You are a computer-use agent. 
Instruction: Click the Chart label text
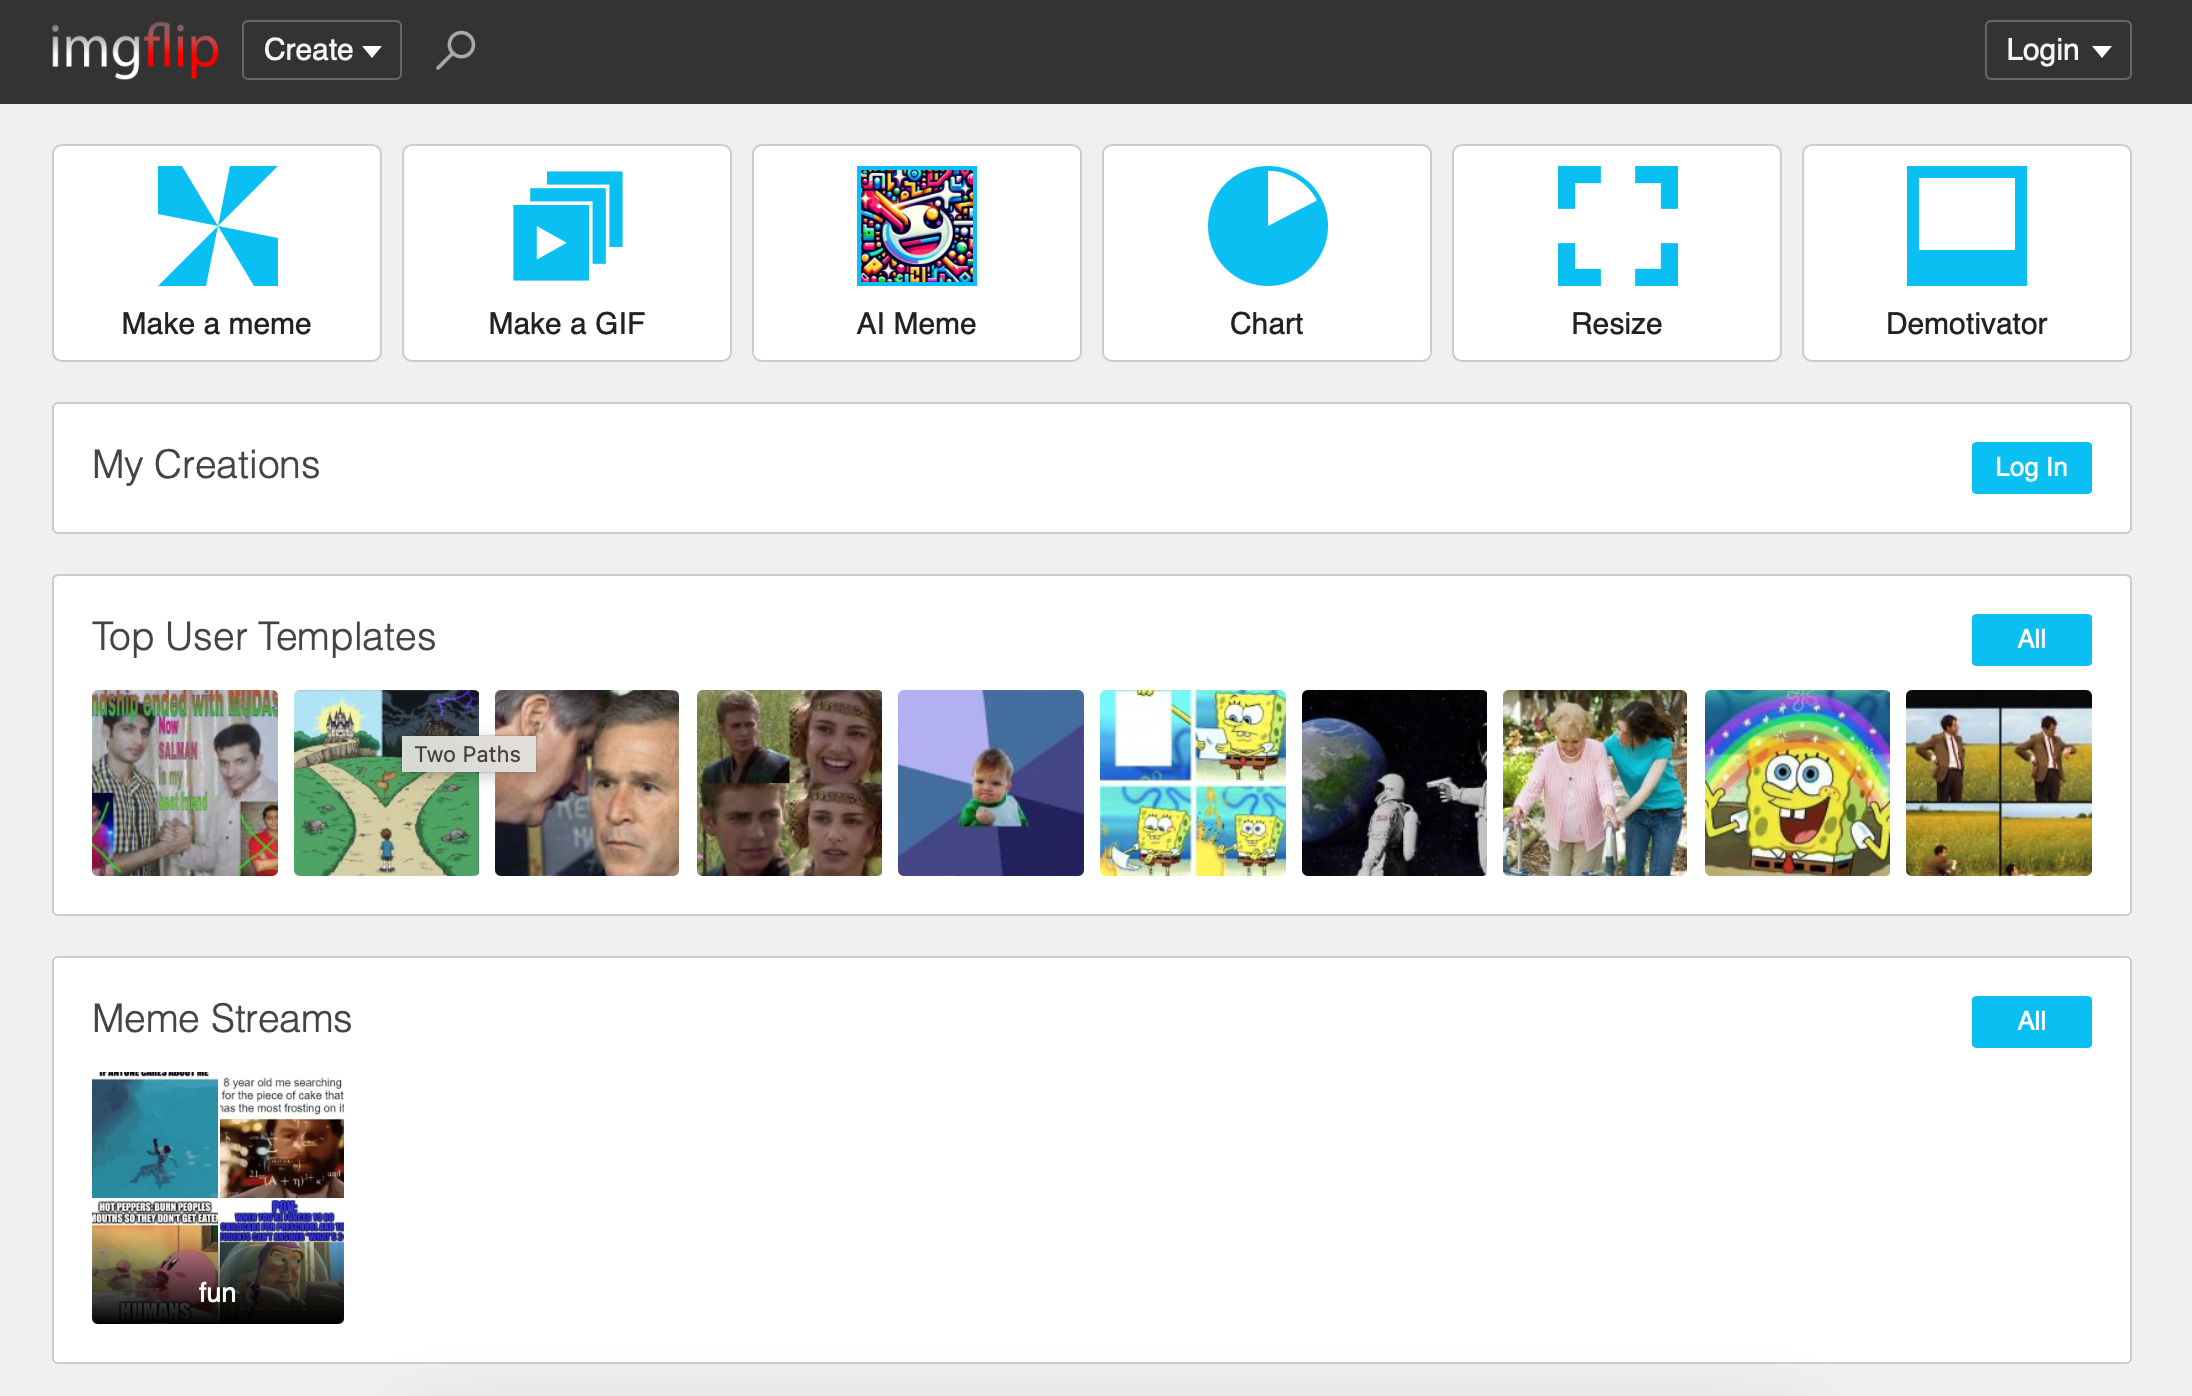1267,324
